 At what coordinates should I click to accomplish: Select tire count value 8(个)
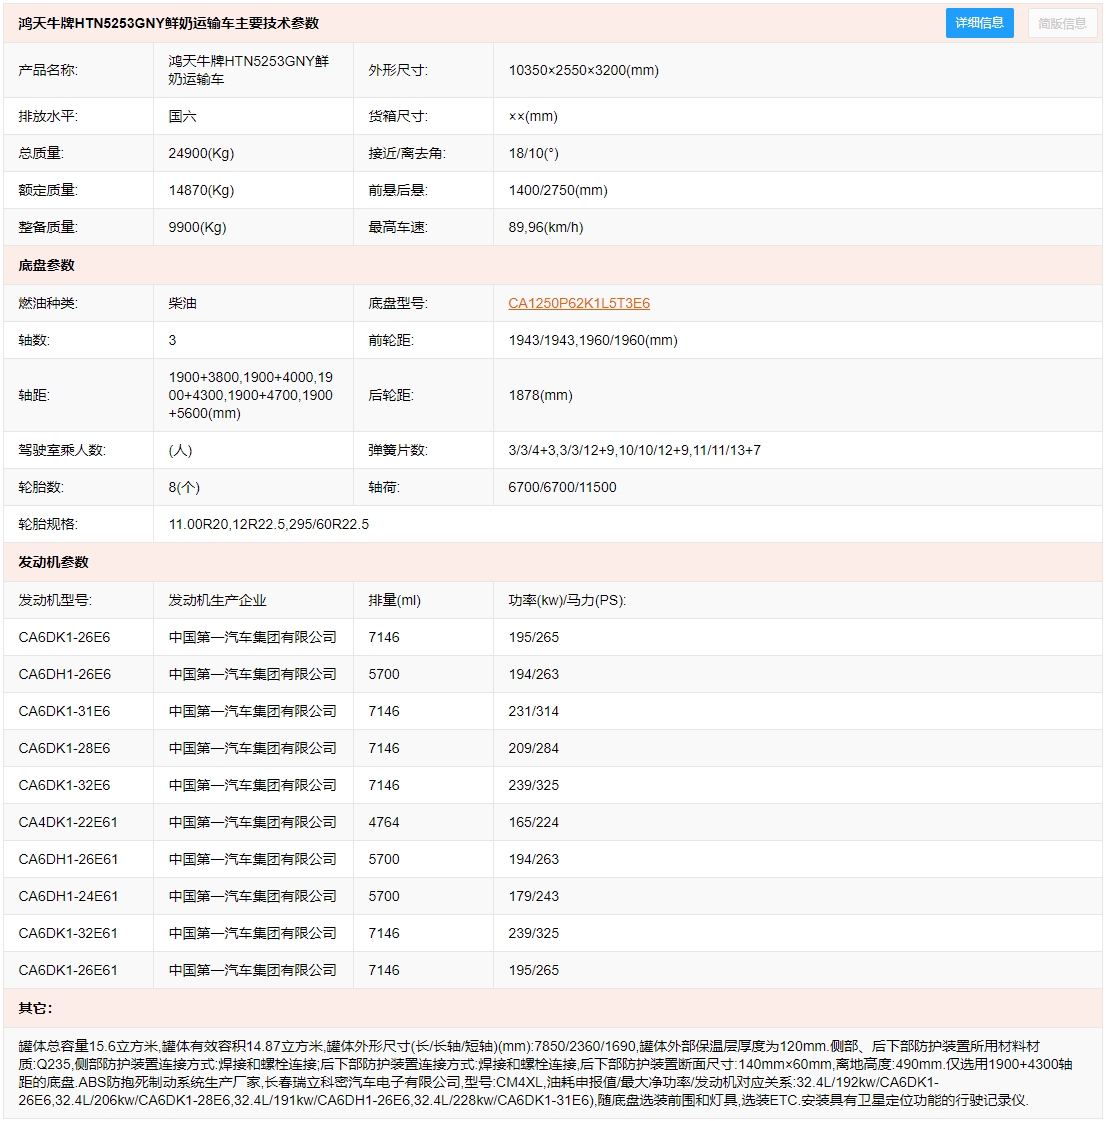184,488
